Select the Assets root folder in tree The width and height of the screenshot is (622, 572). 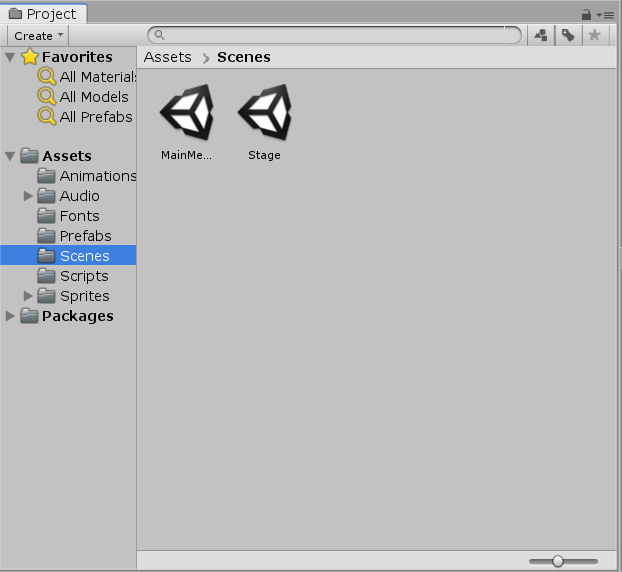tap(68, 156)
